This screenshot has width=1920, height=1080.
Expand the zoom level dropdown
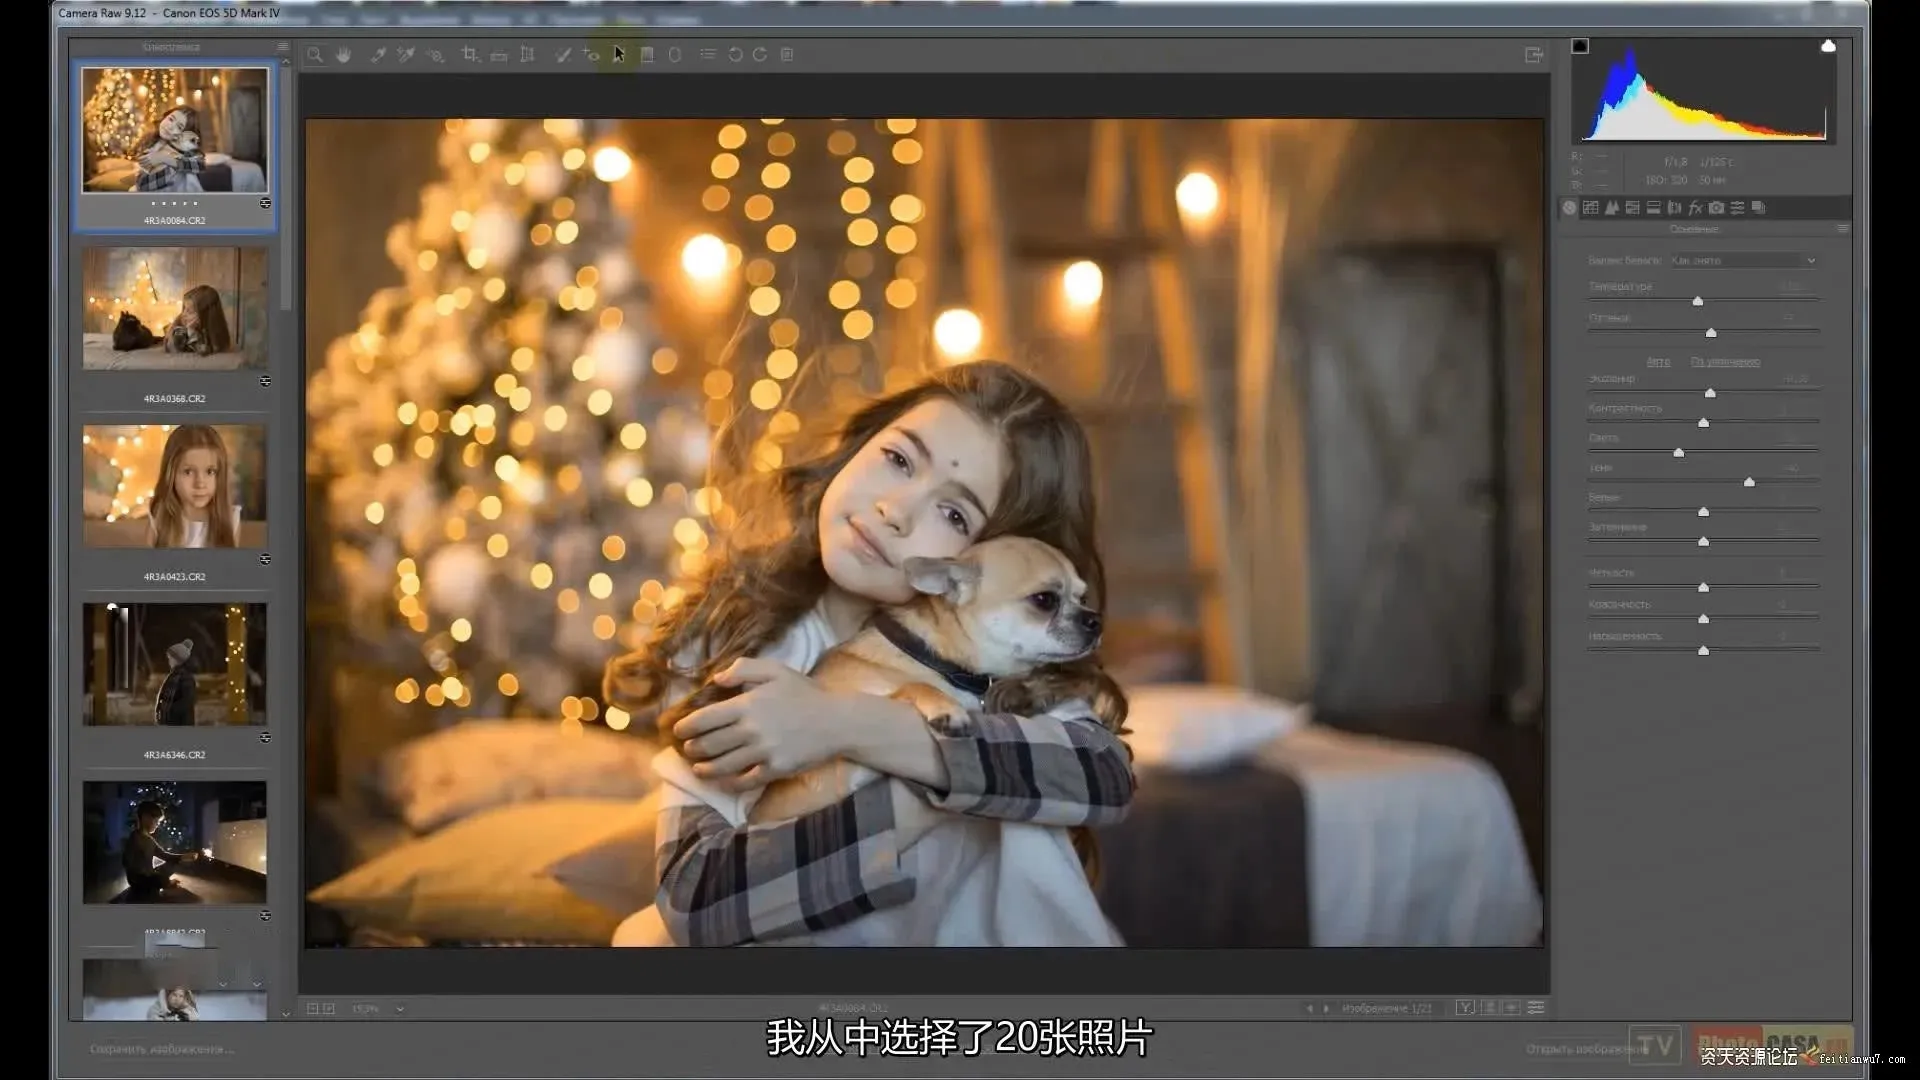(400, 1009)
